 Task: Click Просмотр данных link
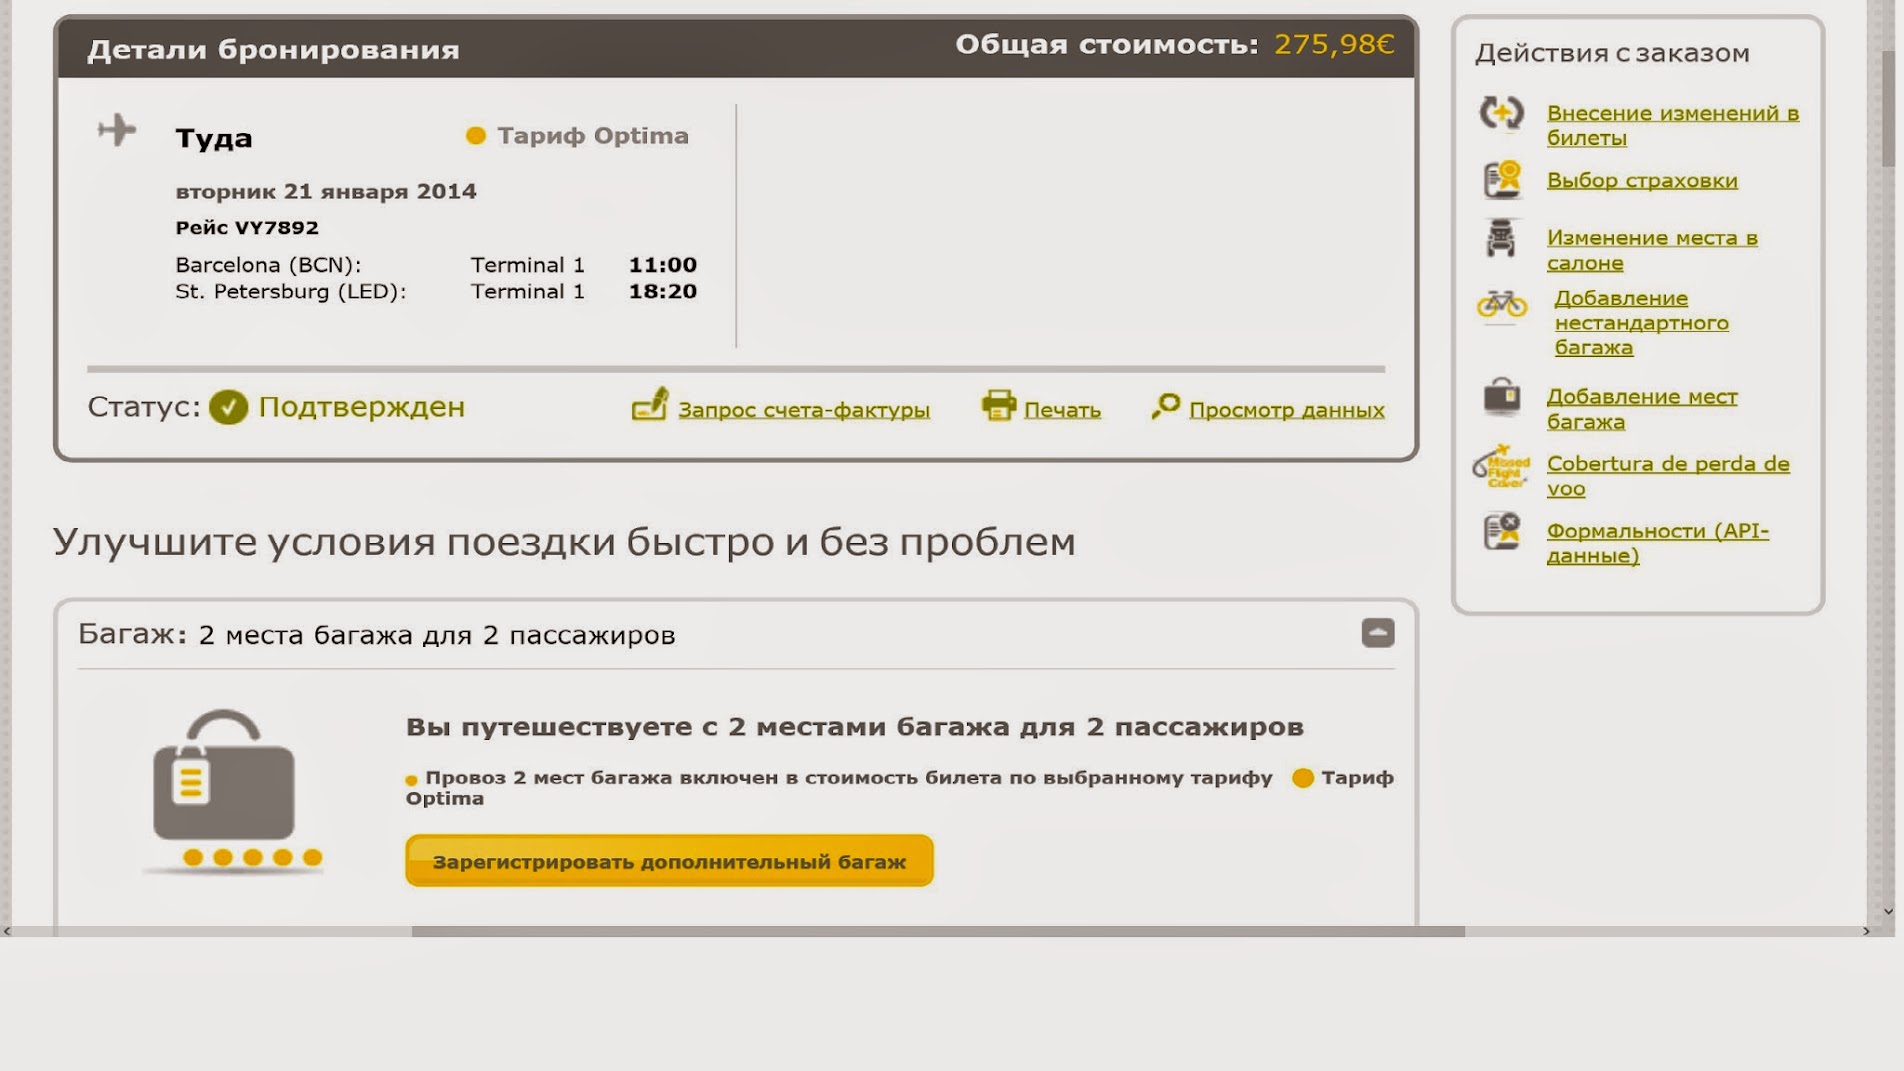point(1287,409)
